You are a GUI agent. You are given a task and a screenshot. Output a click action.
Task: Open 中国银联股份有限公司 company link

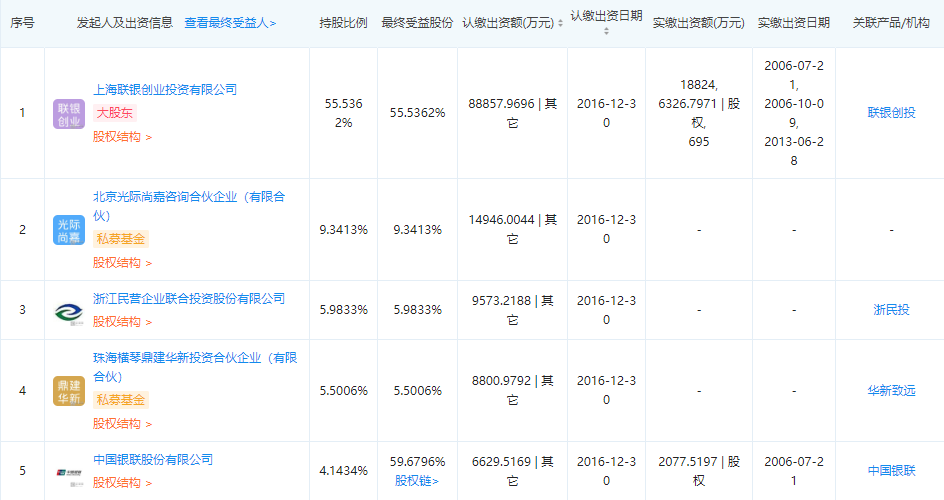(x=153, y=460)
